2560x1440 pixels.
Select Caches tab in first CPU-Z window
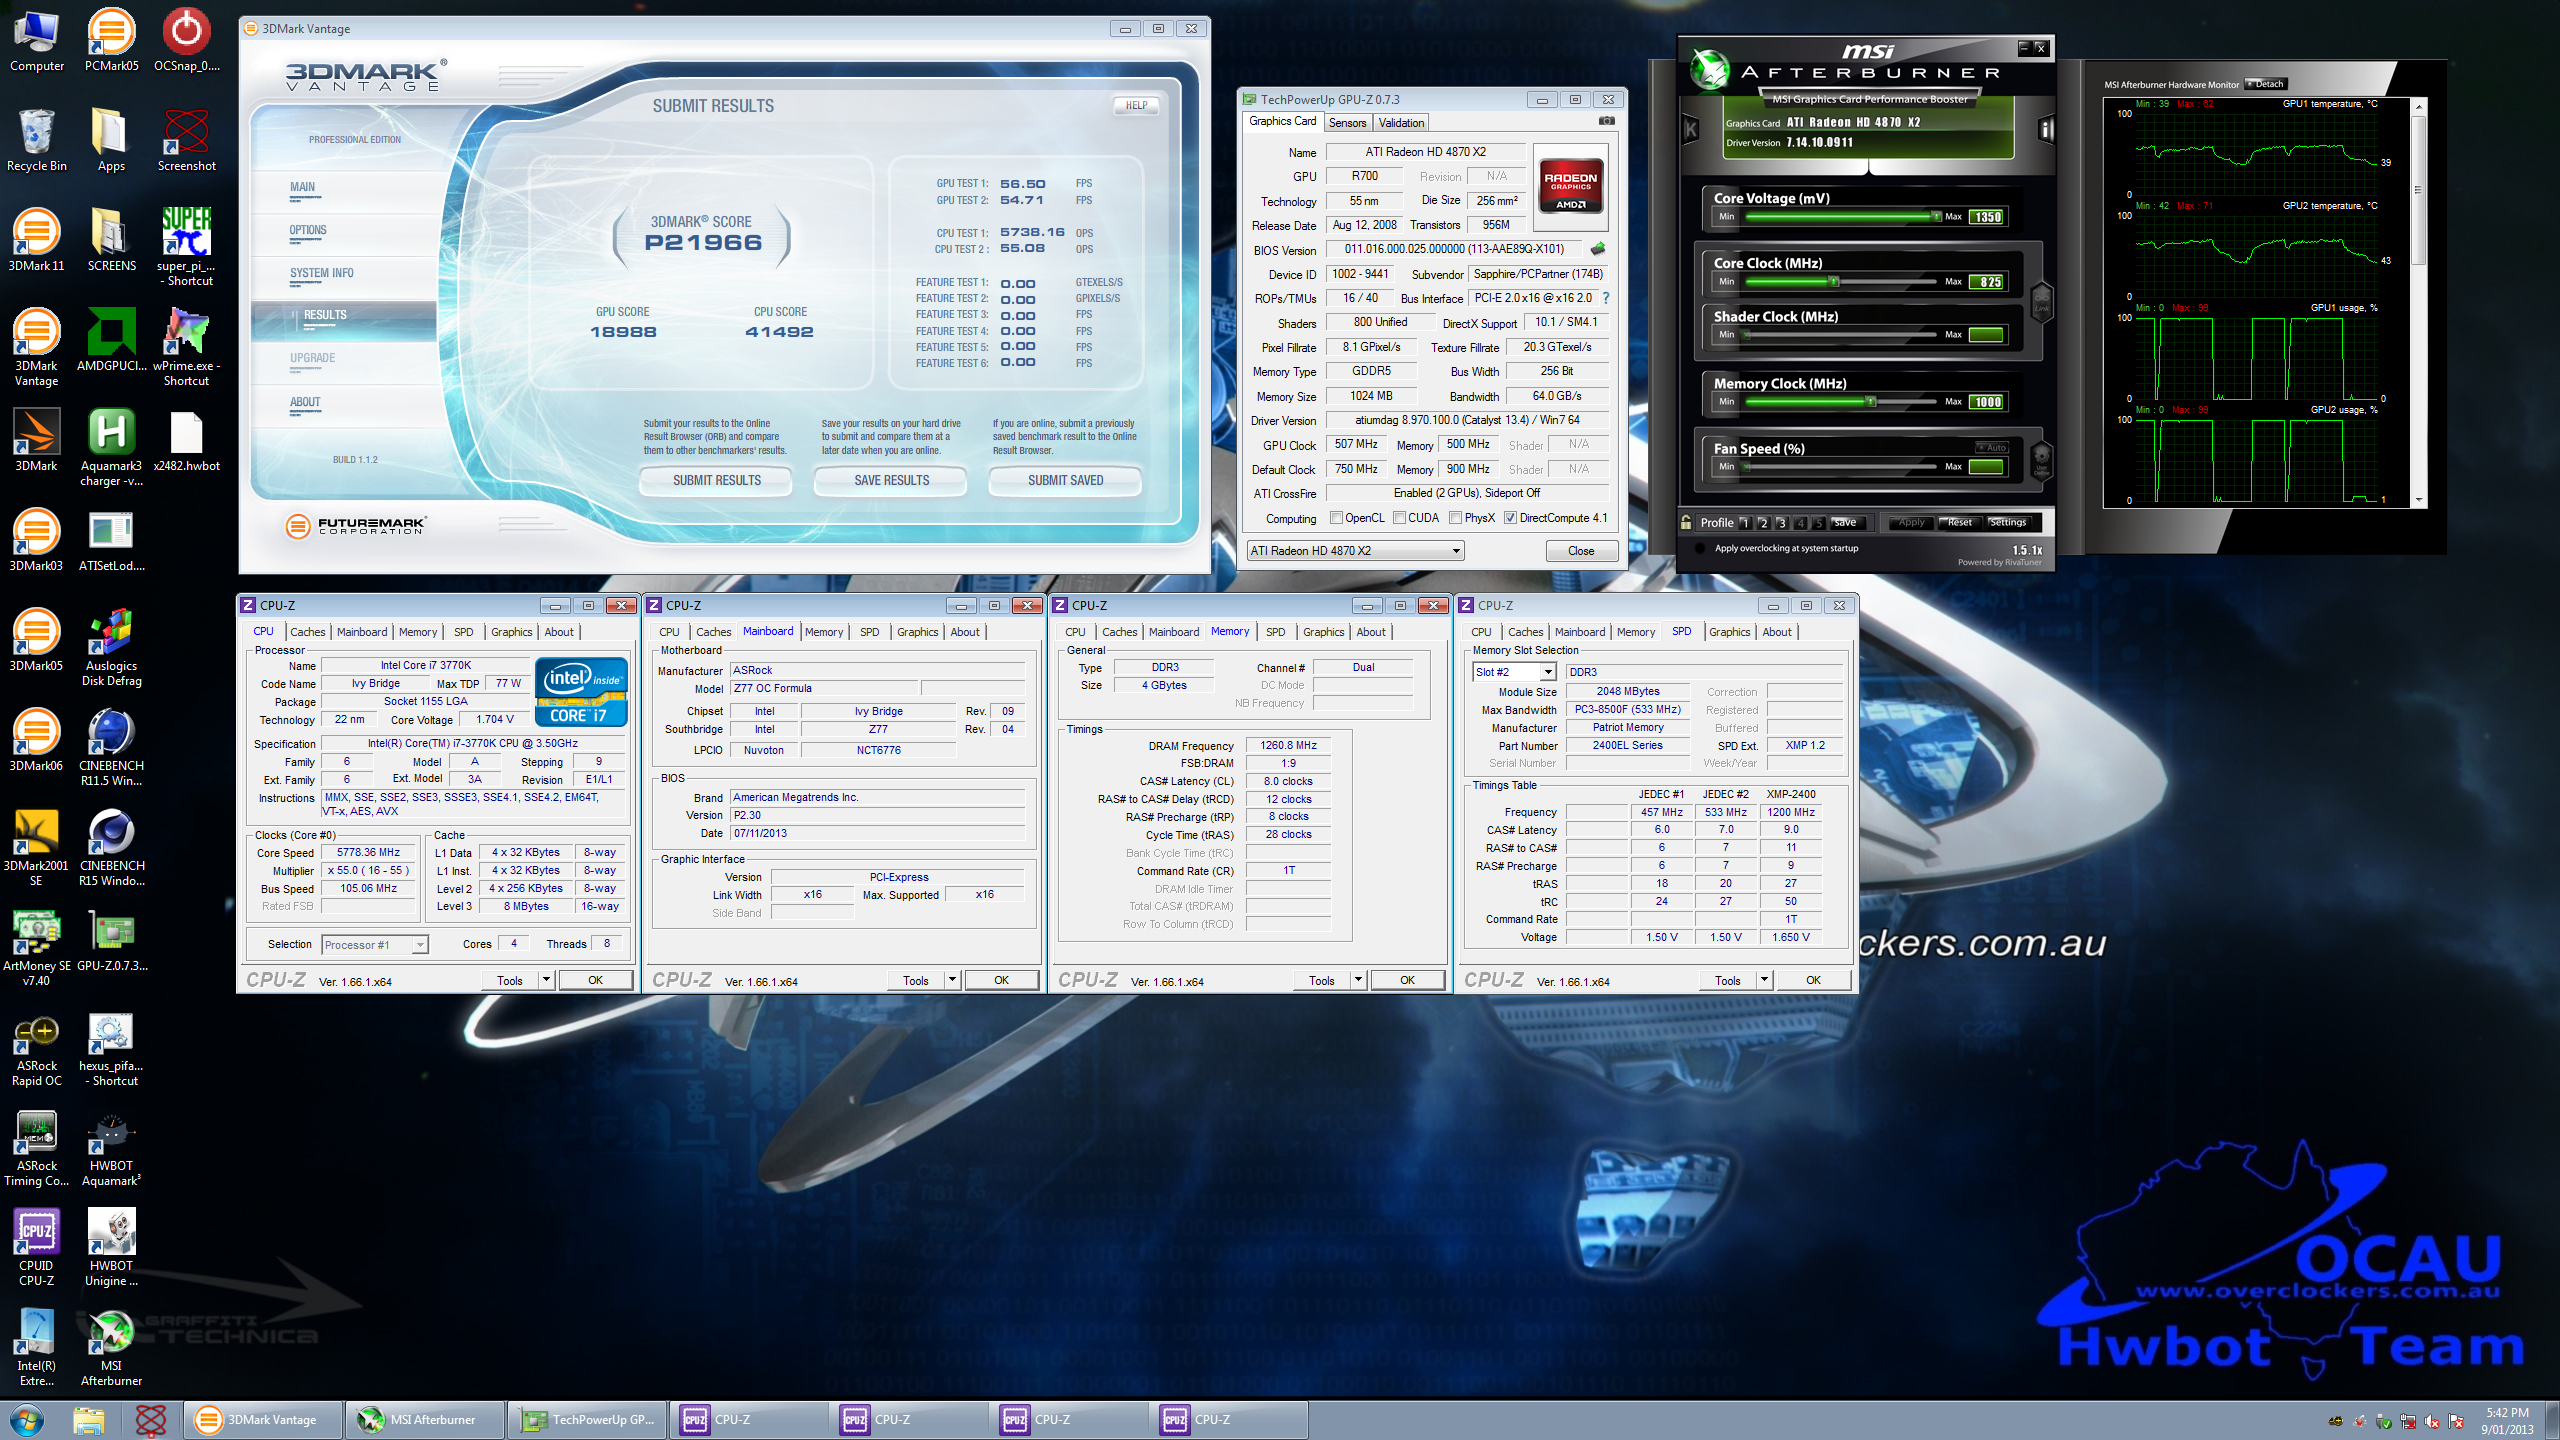pos(307,632)
